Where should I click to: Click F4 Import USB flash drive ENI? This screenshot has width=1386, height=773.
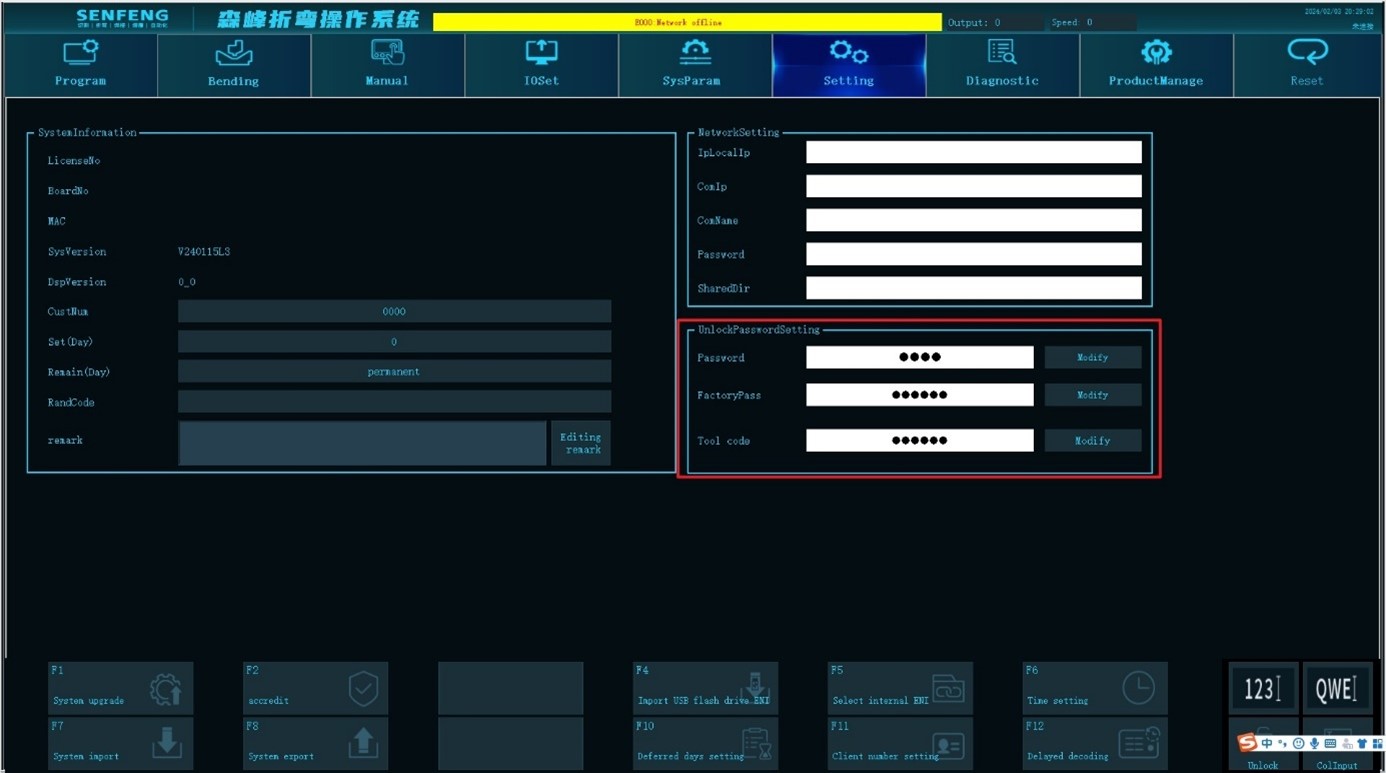[x=705, y=688]
